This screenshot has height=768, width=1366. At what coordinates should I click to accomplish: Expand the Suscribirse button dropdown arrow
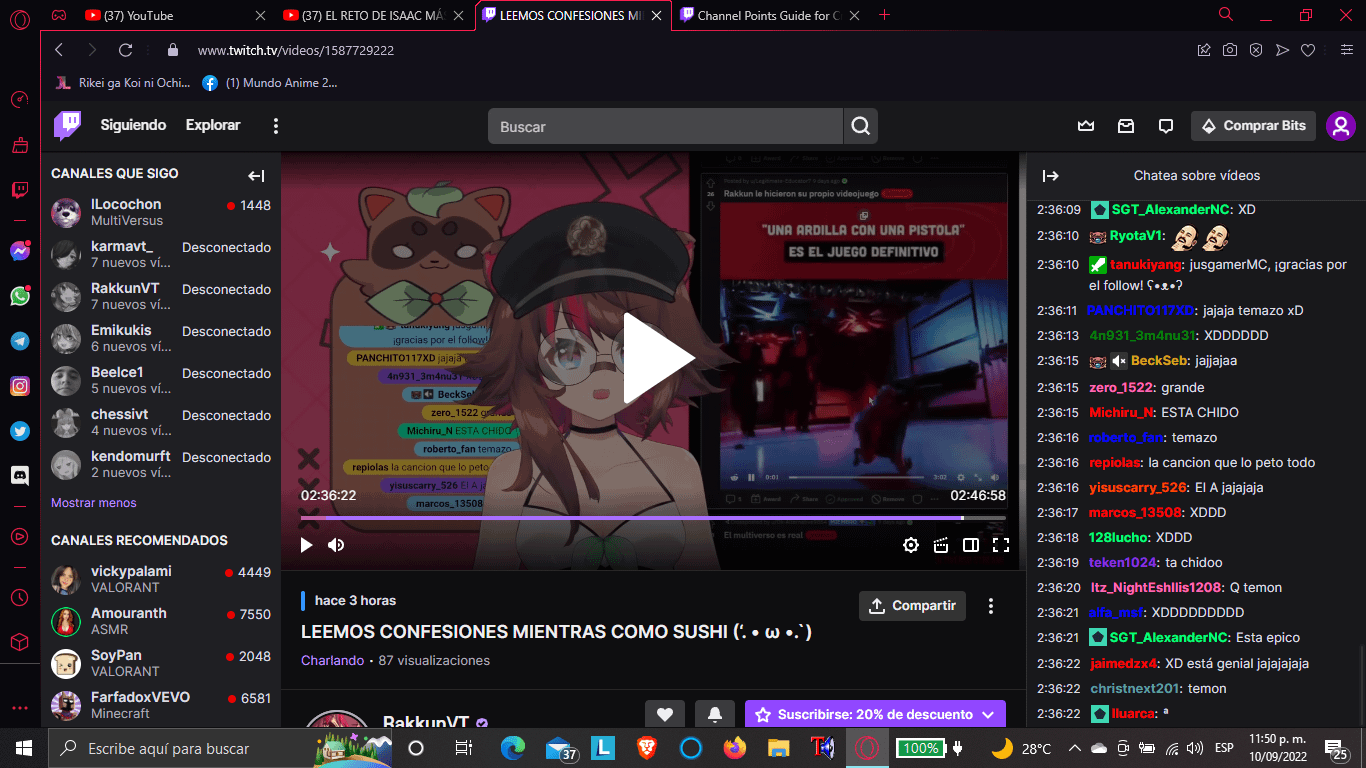pos(988,715)
